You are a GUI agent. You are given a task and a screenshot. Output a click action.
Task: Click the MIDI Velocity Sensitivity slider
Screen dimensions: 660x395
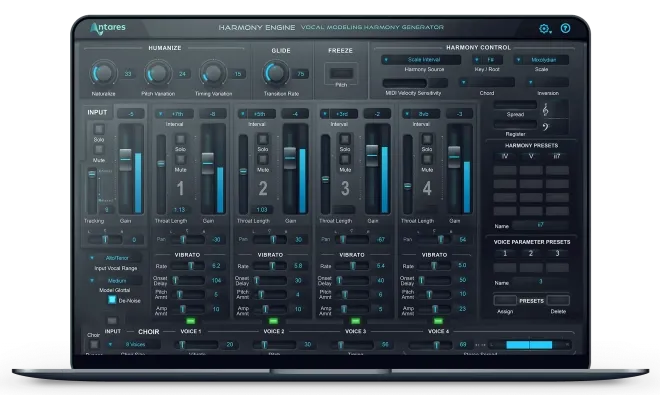click(x=415, y=83)
